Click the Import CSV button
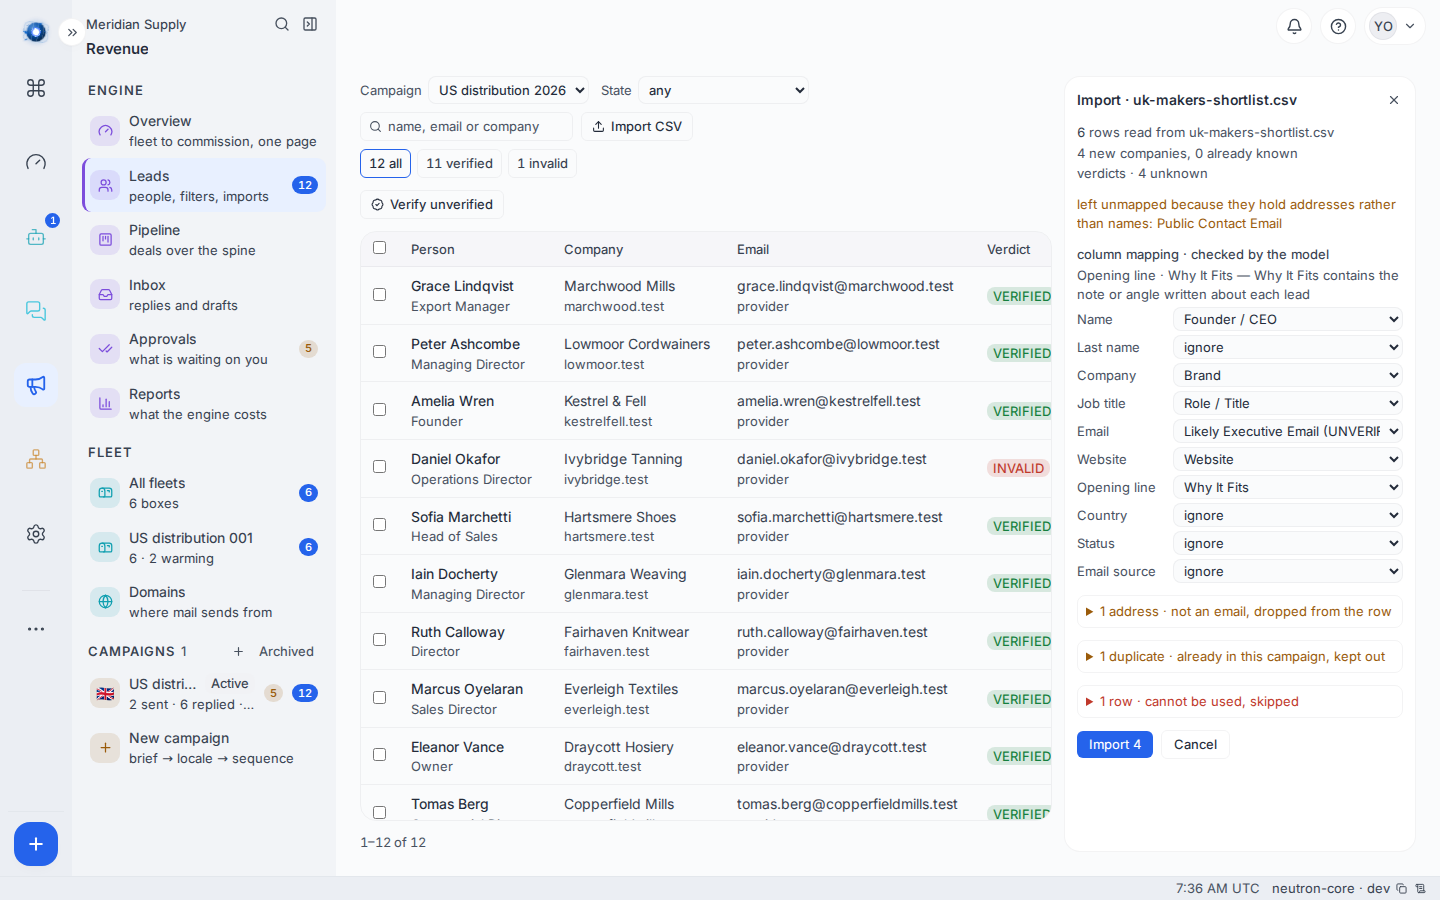Viewport: 1440px width, 900px height. [637, 127]
